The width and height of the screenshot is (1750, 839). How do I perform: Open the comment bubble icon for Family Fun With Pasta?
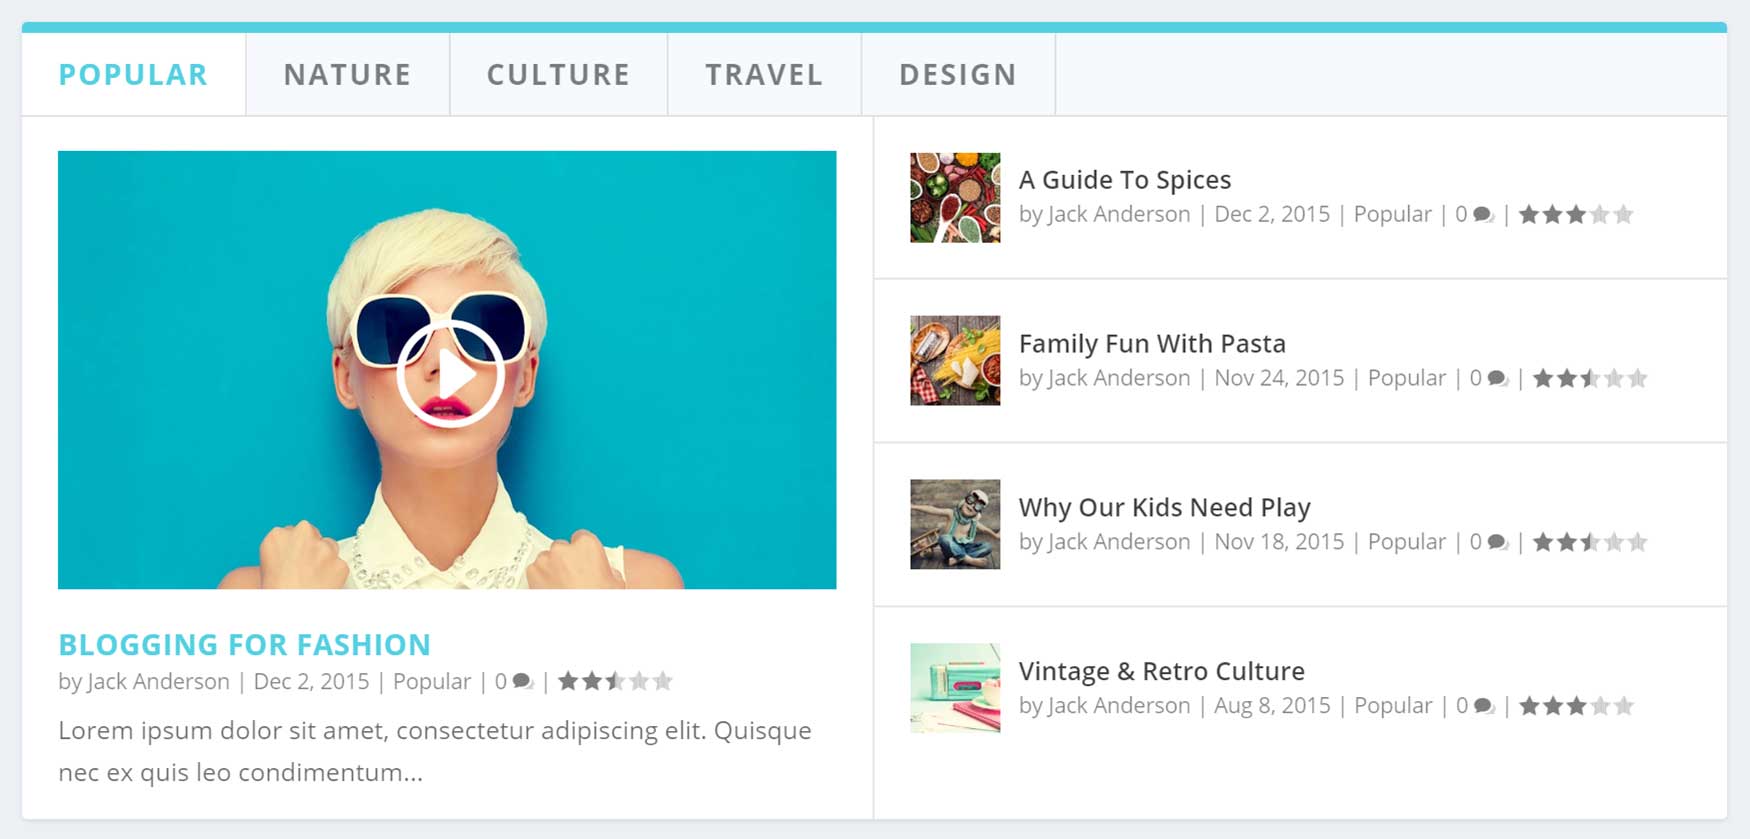1497,379
